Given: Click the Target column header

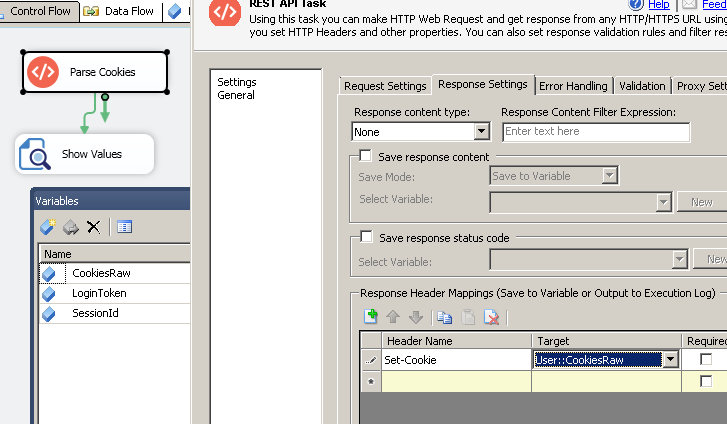Looking at the screenshot, I should click(606, 341).
